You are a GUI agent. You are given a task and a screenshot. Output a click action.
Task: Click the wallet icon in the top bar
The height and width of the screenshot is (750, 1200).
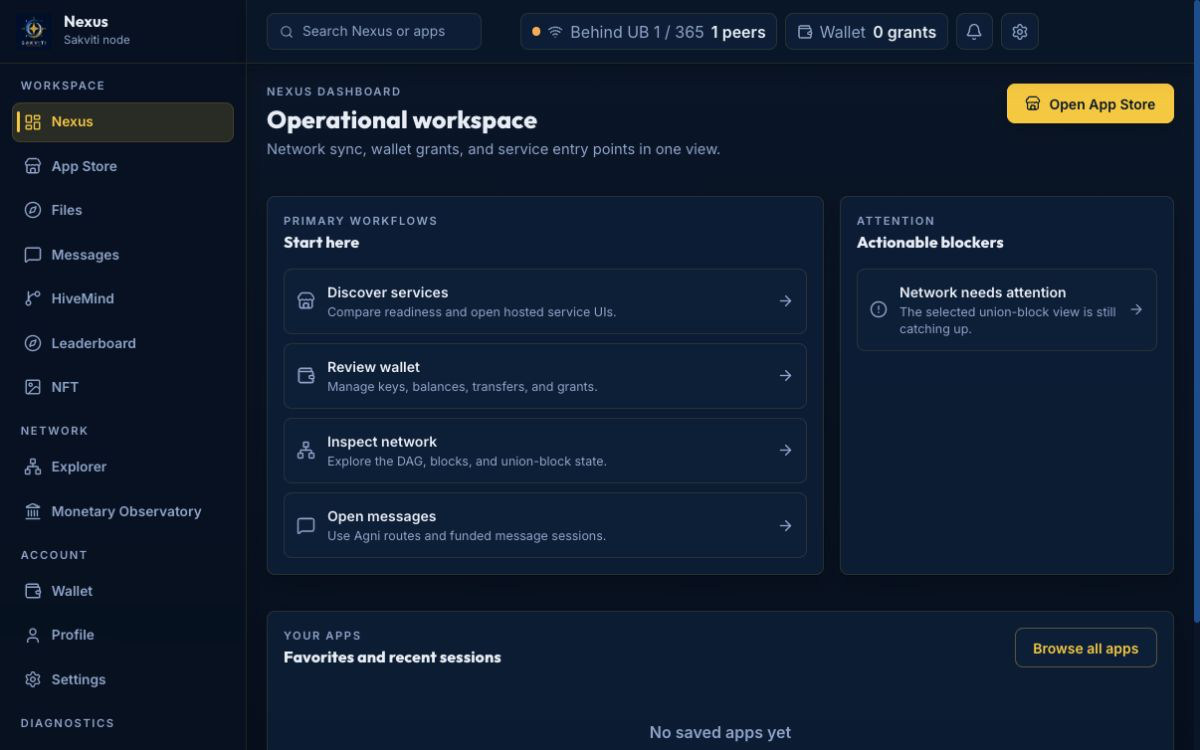(x=805, y=32)
